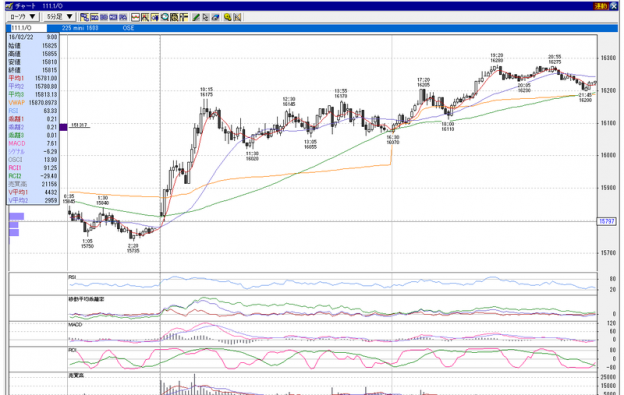This screenshot has height=395, width=624.
Task: Click the chart app icon in title bar
Action: point(10,6)
